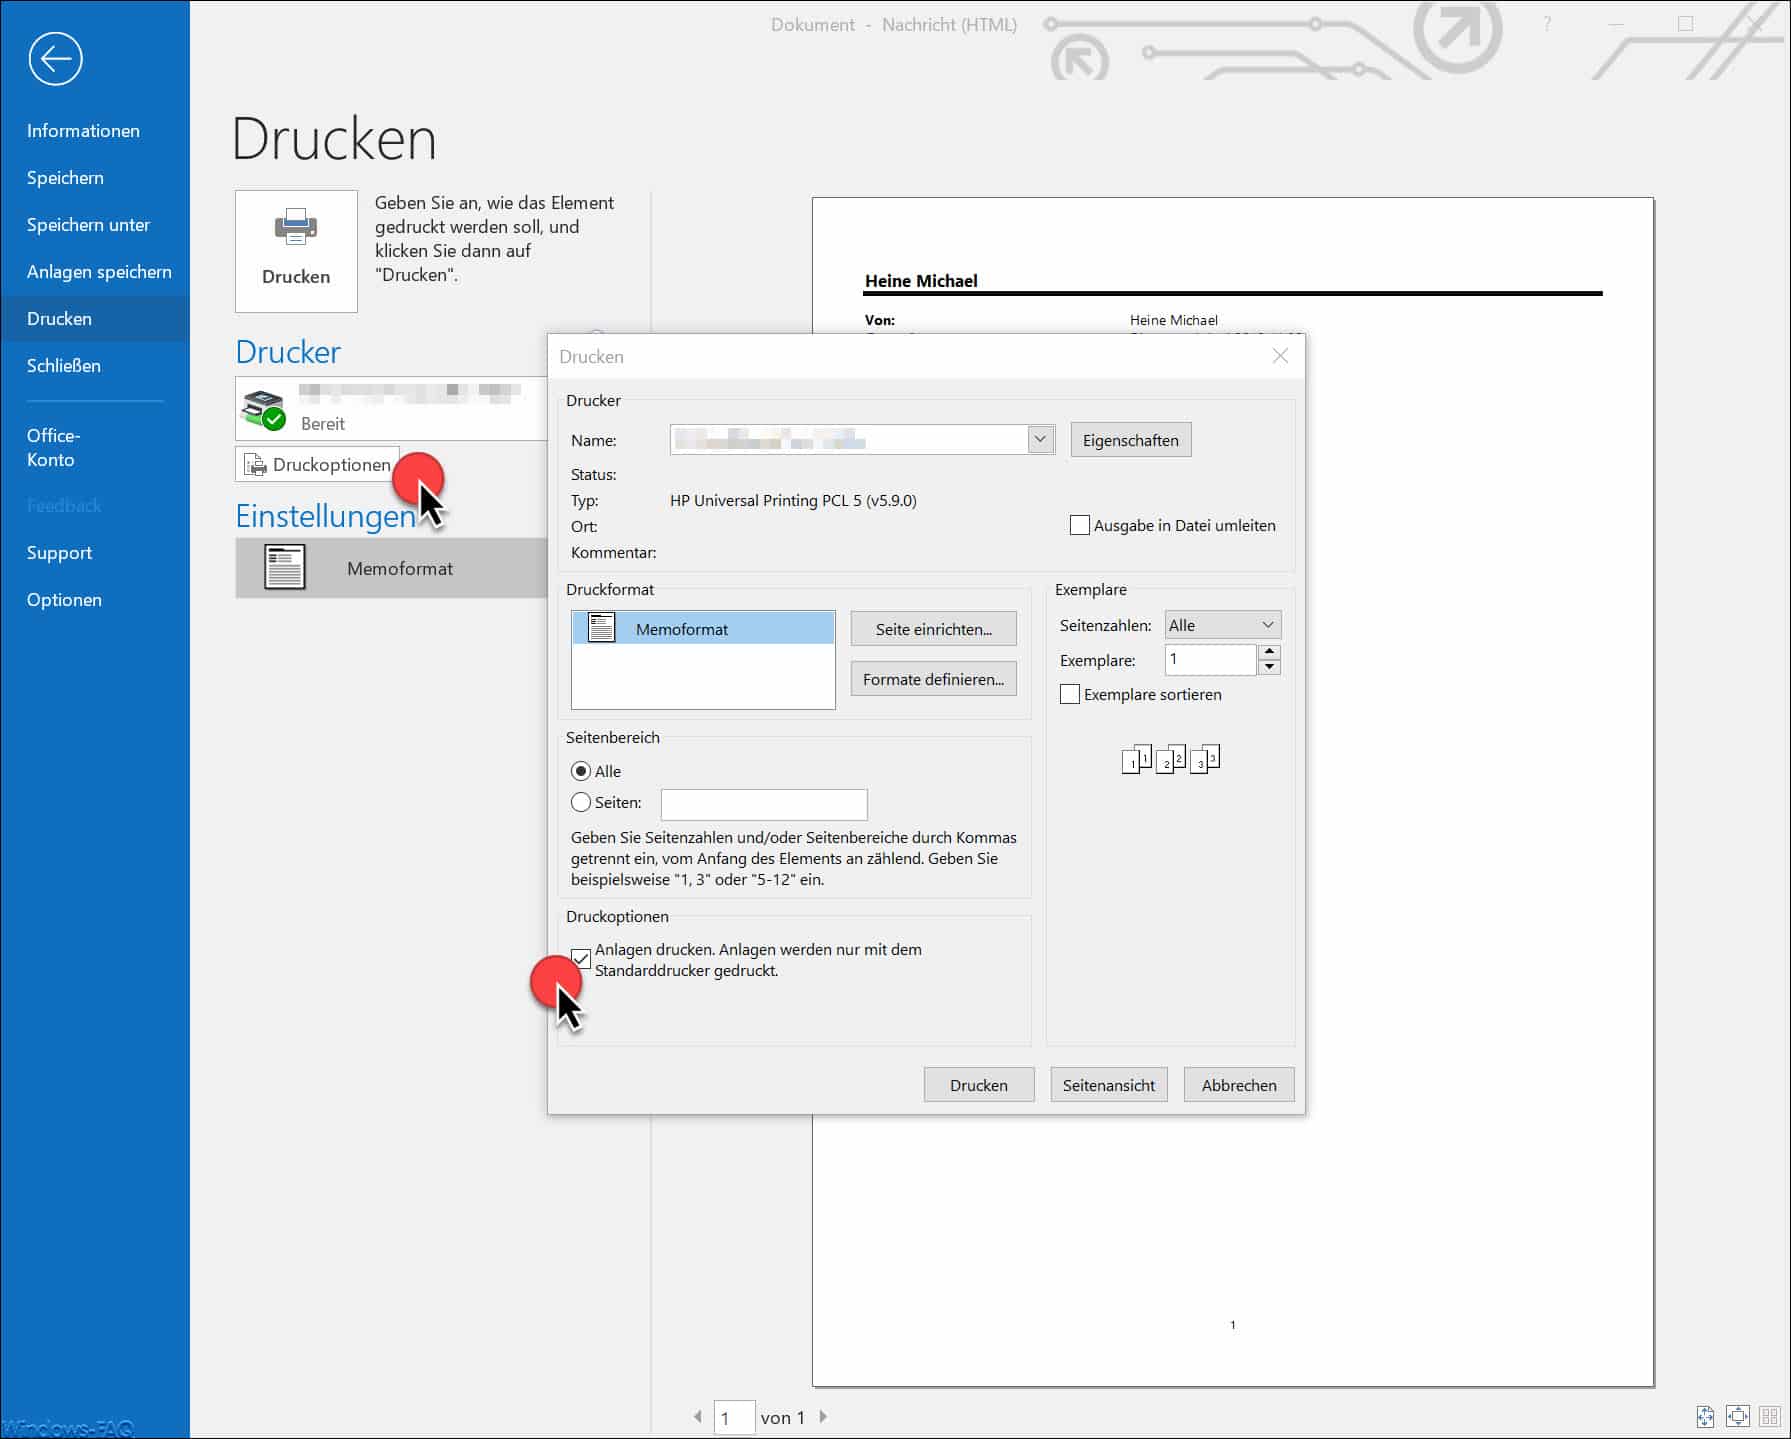This screenshot has width=1791, height=1439.
Task: Click the Druckoptionen button
Action: pos(317,464)
